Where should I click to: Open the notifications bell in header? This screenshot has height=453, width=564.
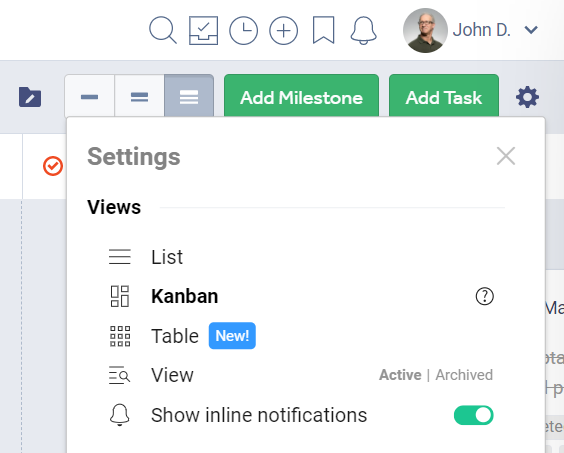[364, 30]
